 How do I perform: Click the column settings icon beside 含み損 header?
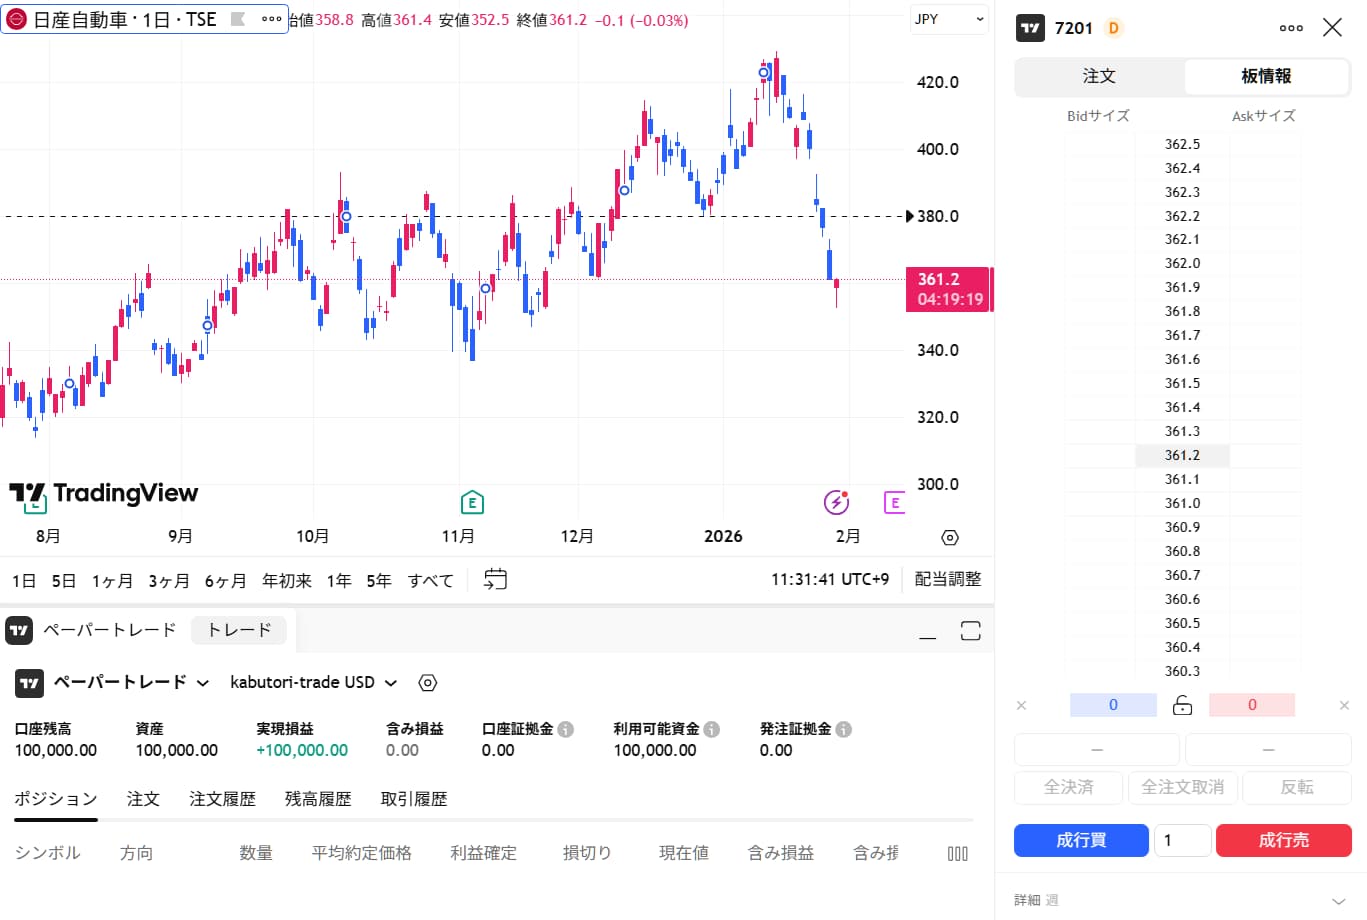[957, 853]
